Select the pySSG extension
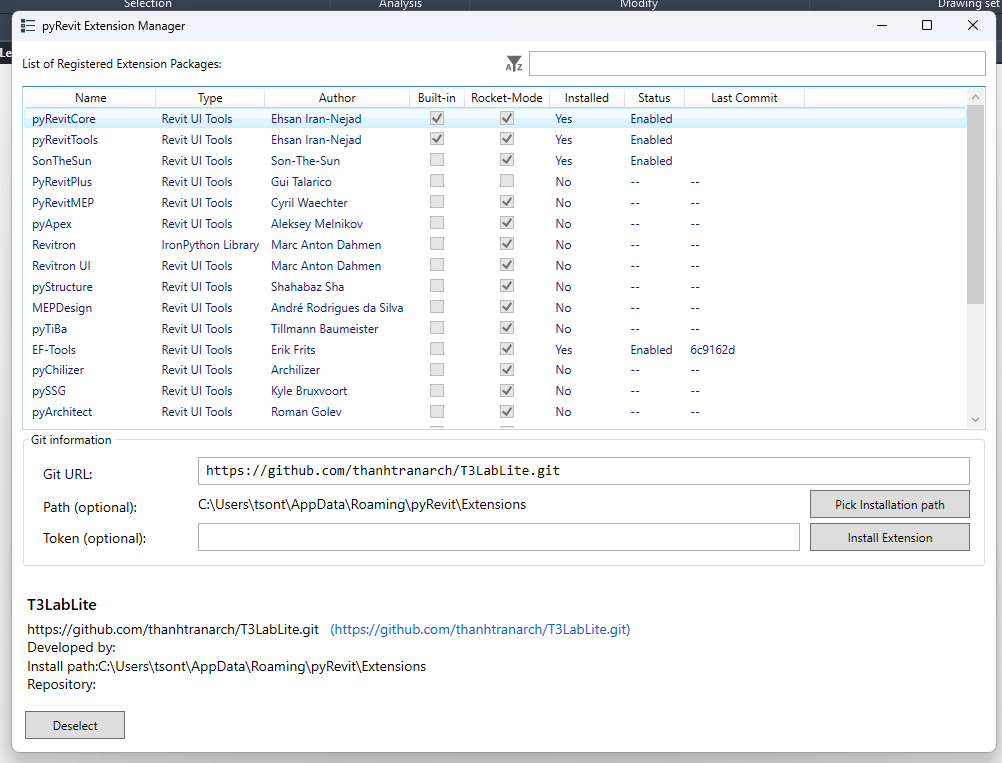Image resolution: width=1002 pixels, height=763 pixels. tap(495, 391)
